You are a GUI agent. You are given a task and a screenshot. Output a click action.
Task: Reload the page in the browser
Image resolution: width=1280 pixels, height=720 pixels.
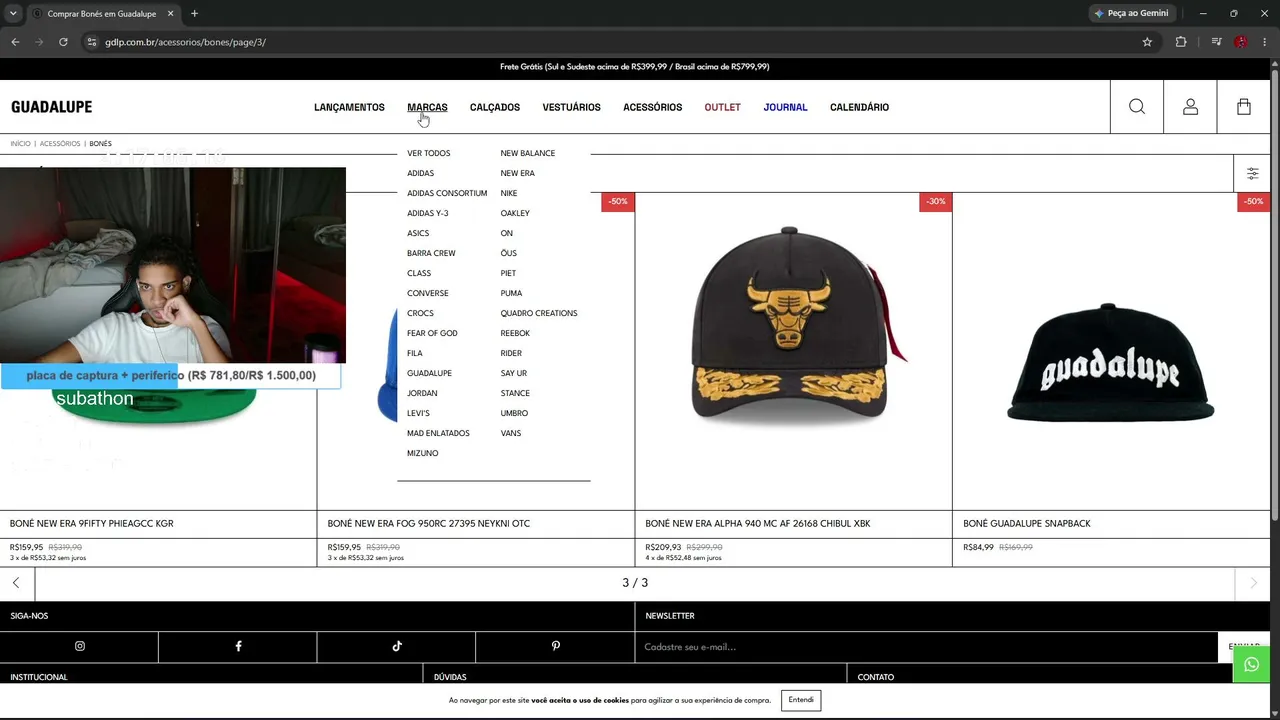[63, 42]
